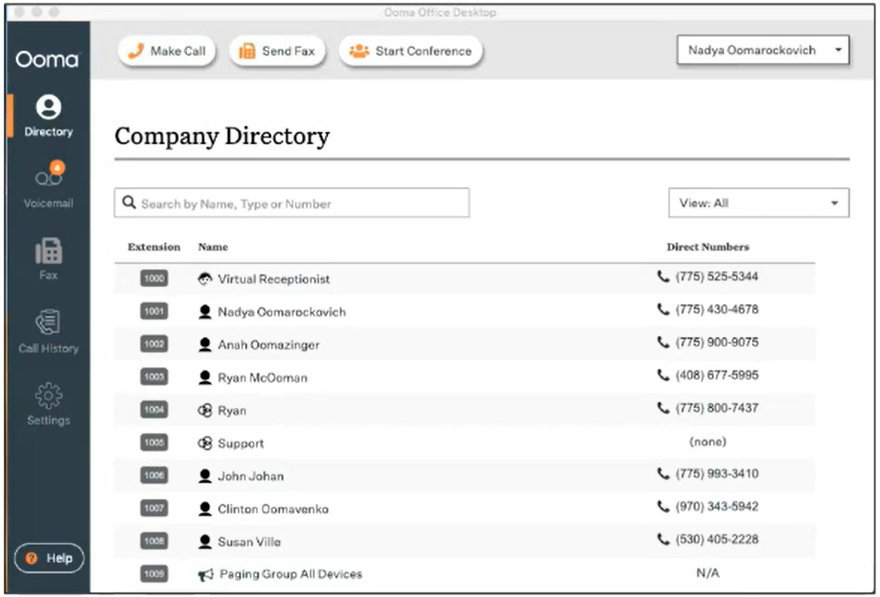Expand the View: All dropdown
Image resolution: width=880 pixels, height=597 pixels.
click(758, 203)
